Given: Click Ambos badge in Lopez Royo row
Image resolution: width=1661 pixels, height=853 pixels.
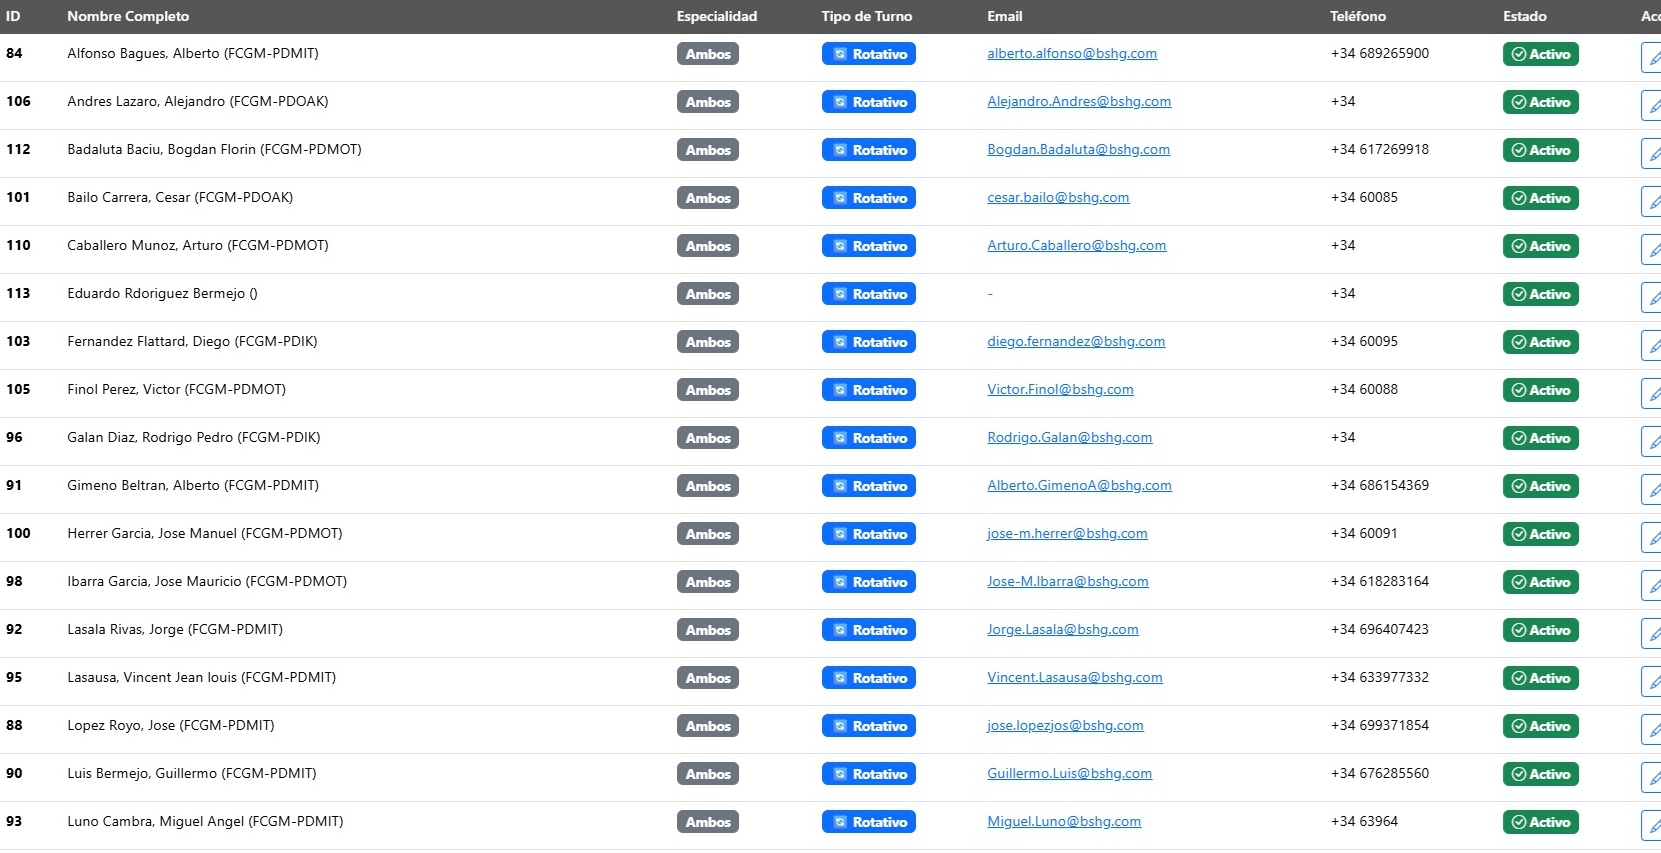Looking at the screenshot, I should click(x=708, y=726).
